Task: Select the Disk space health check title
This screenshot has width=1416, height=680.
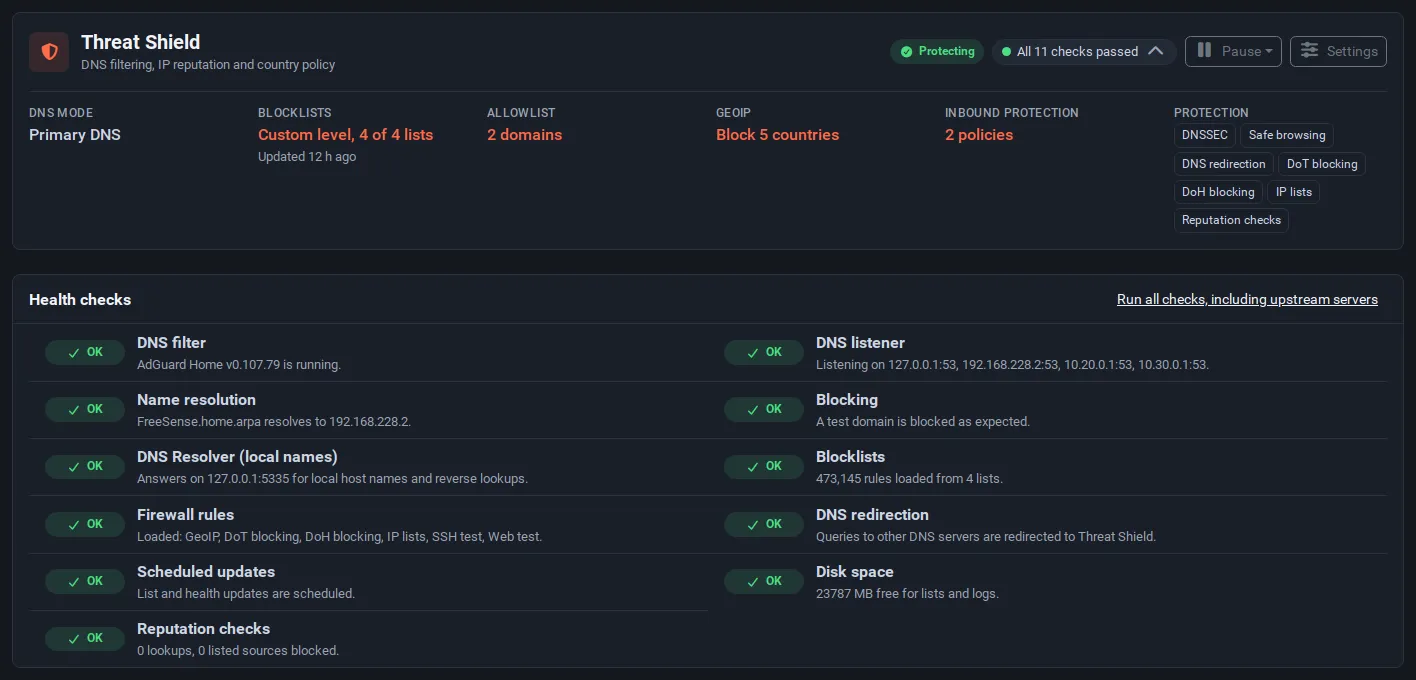Action: coord(855,572)
